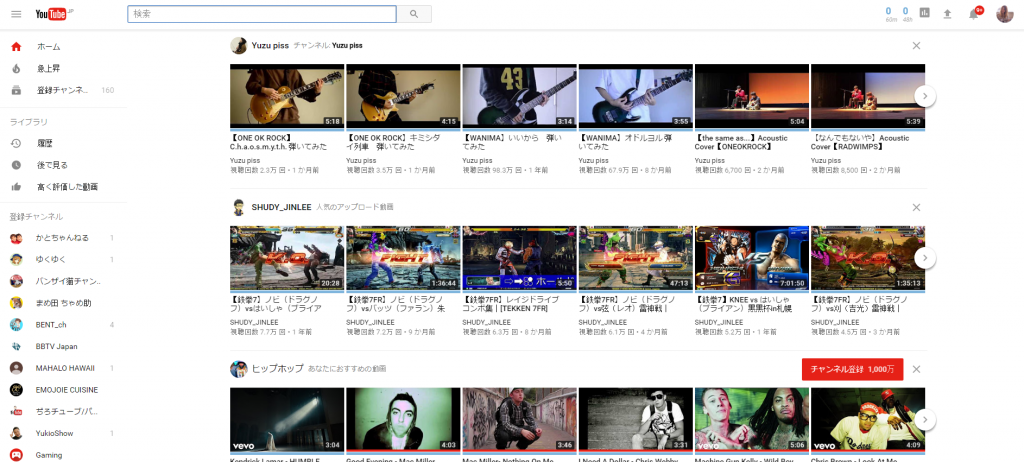This screenshot has width=1024, height=462.
Task: Click the ぢろチューブ channel icon
Action: click(x=16, y=412)
